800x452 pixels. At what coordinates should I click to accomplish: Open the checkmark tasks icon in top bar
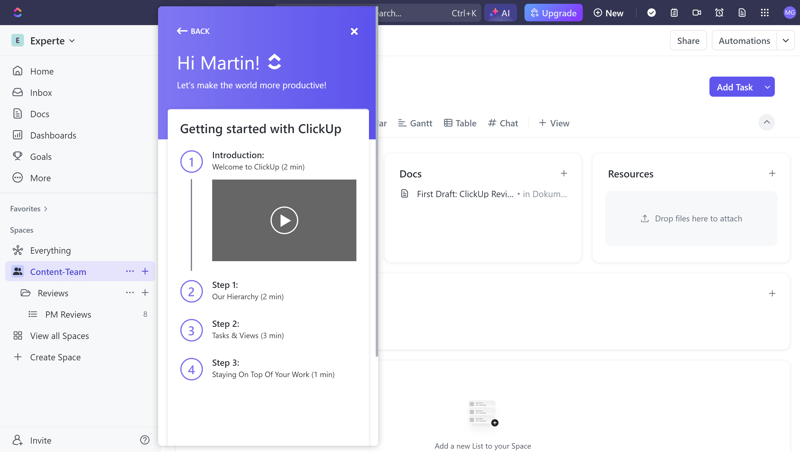coord(652,13)
